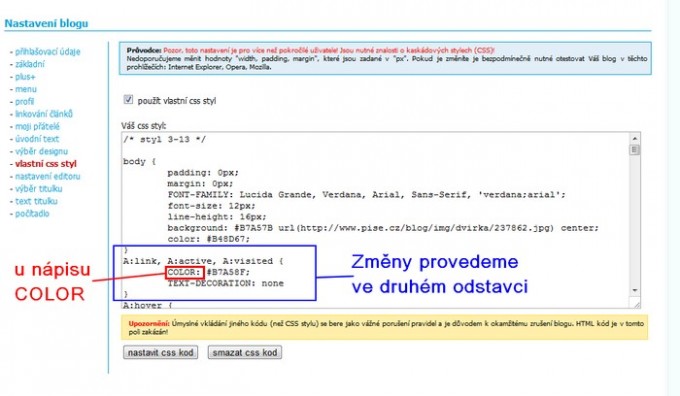Click linkování článků in sidebar
Viewport: 680px width, 396px height.
pos(44,114)
